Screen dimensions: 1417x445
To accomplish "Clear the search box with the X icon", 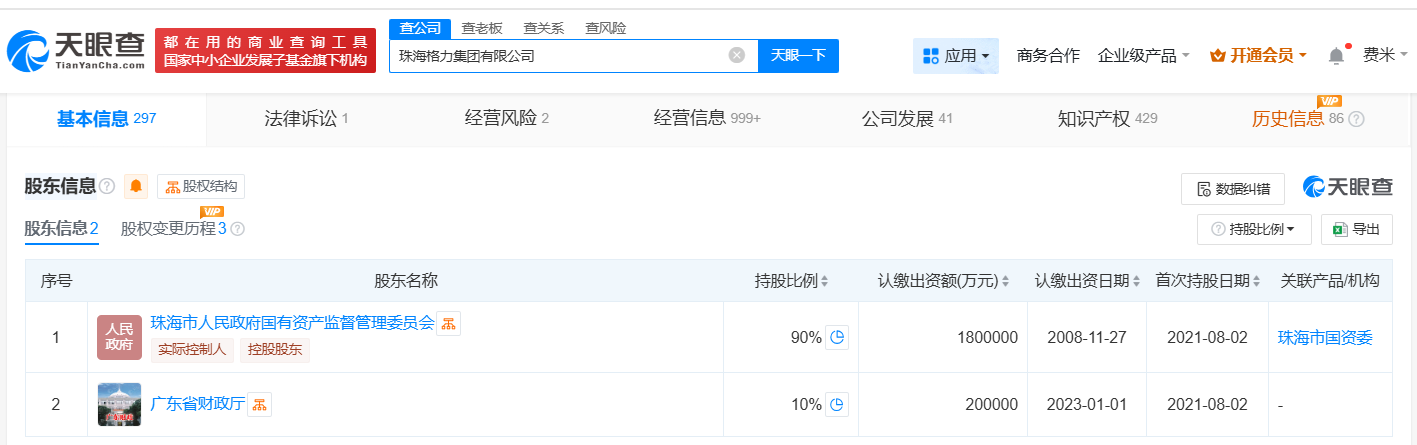I will (x=737, y=56).
